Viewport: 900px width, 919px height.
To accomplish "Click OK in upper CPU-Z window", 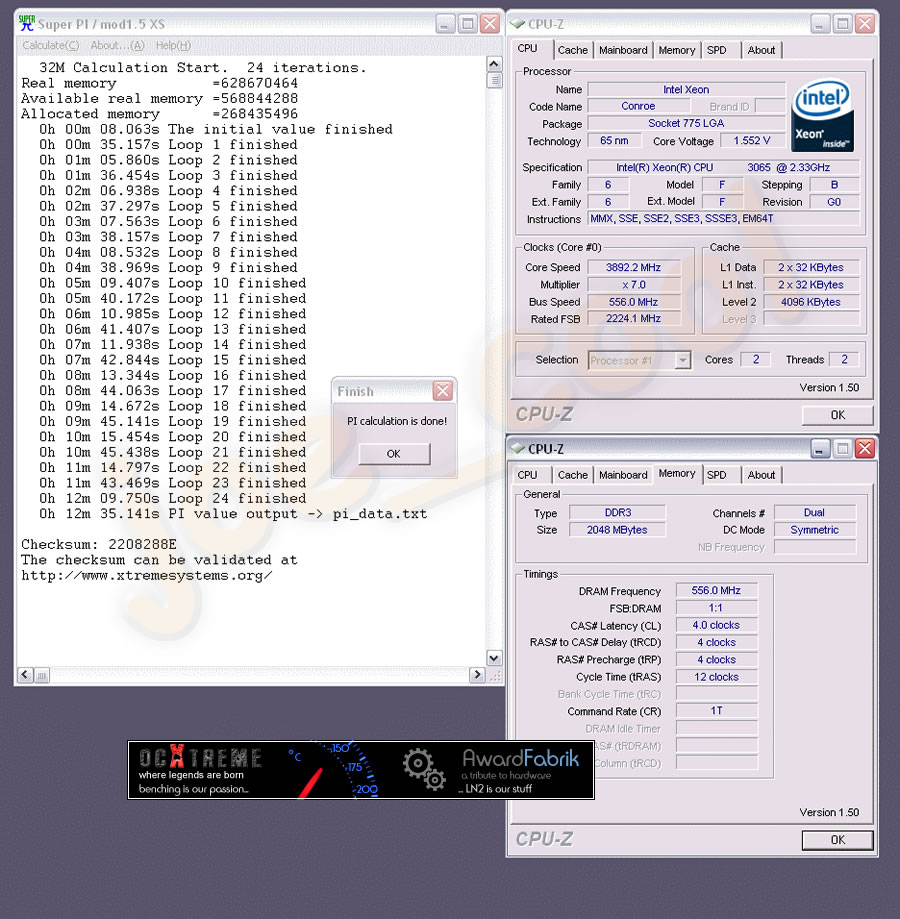I will pos(837,415).
